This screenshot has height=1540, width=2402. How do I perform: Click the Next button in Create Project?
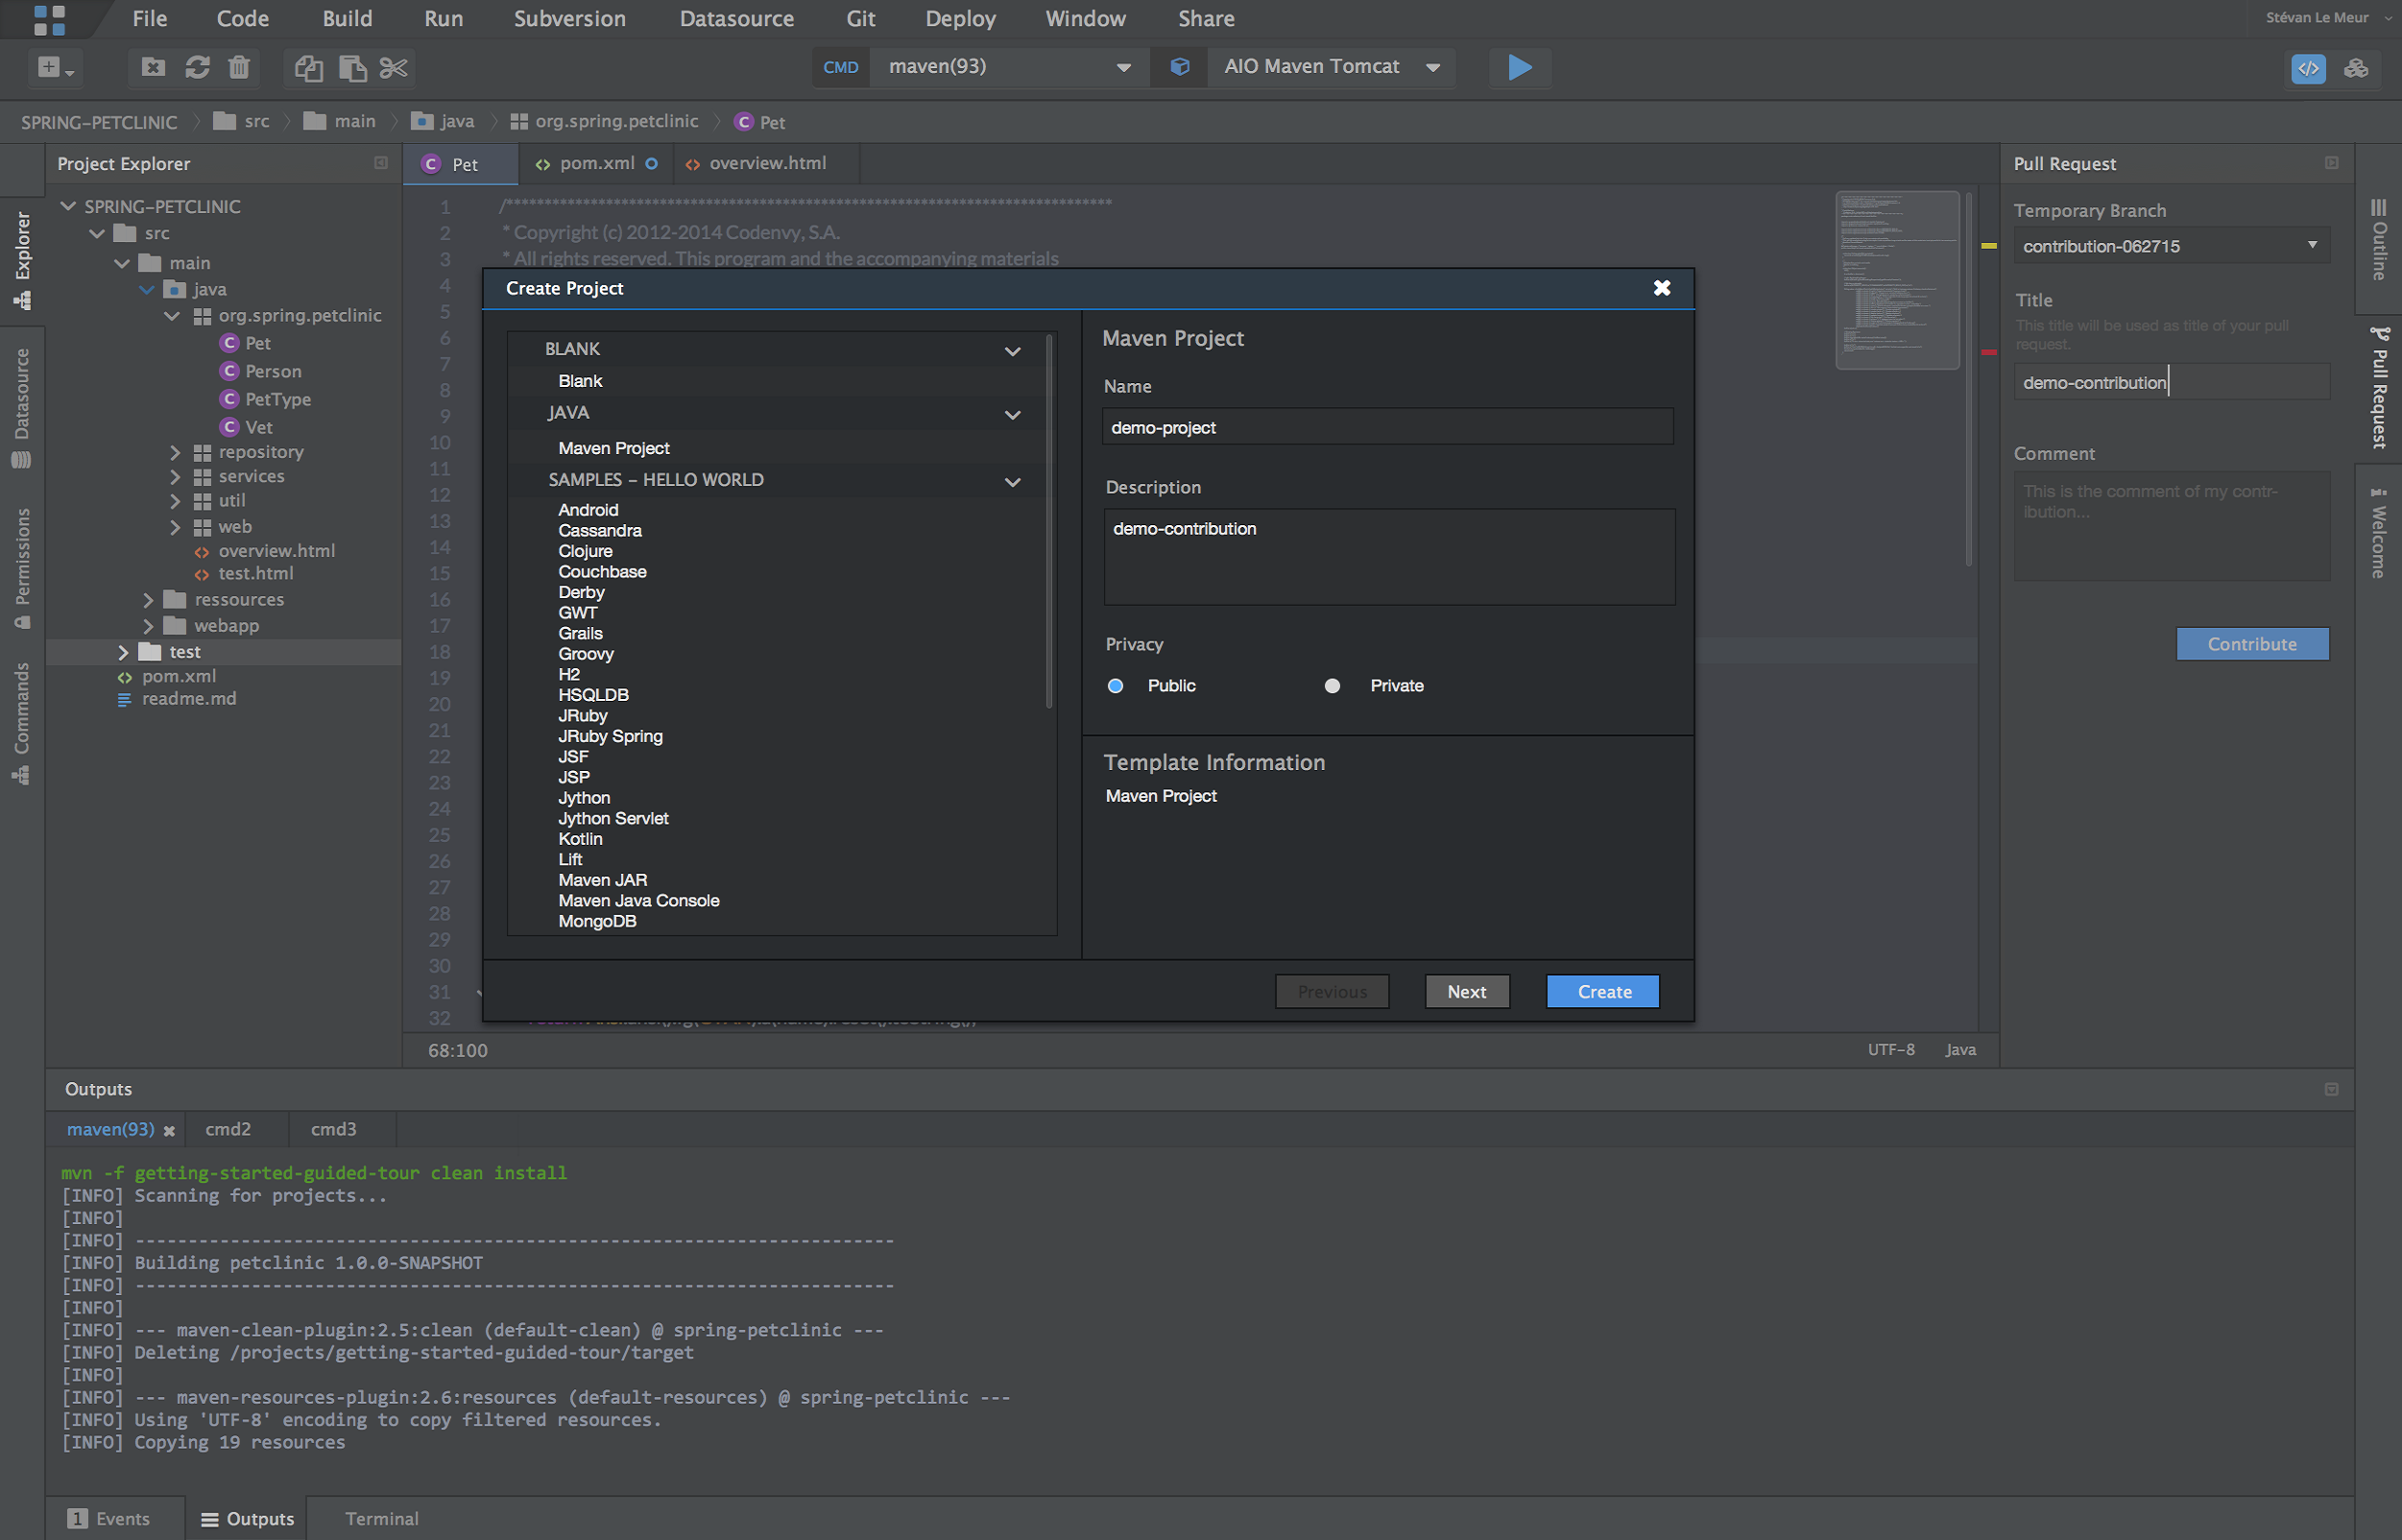coord(1466,991)
